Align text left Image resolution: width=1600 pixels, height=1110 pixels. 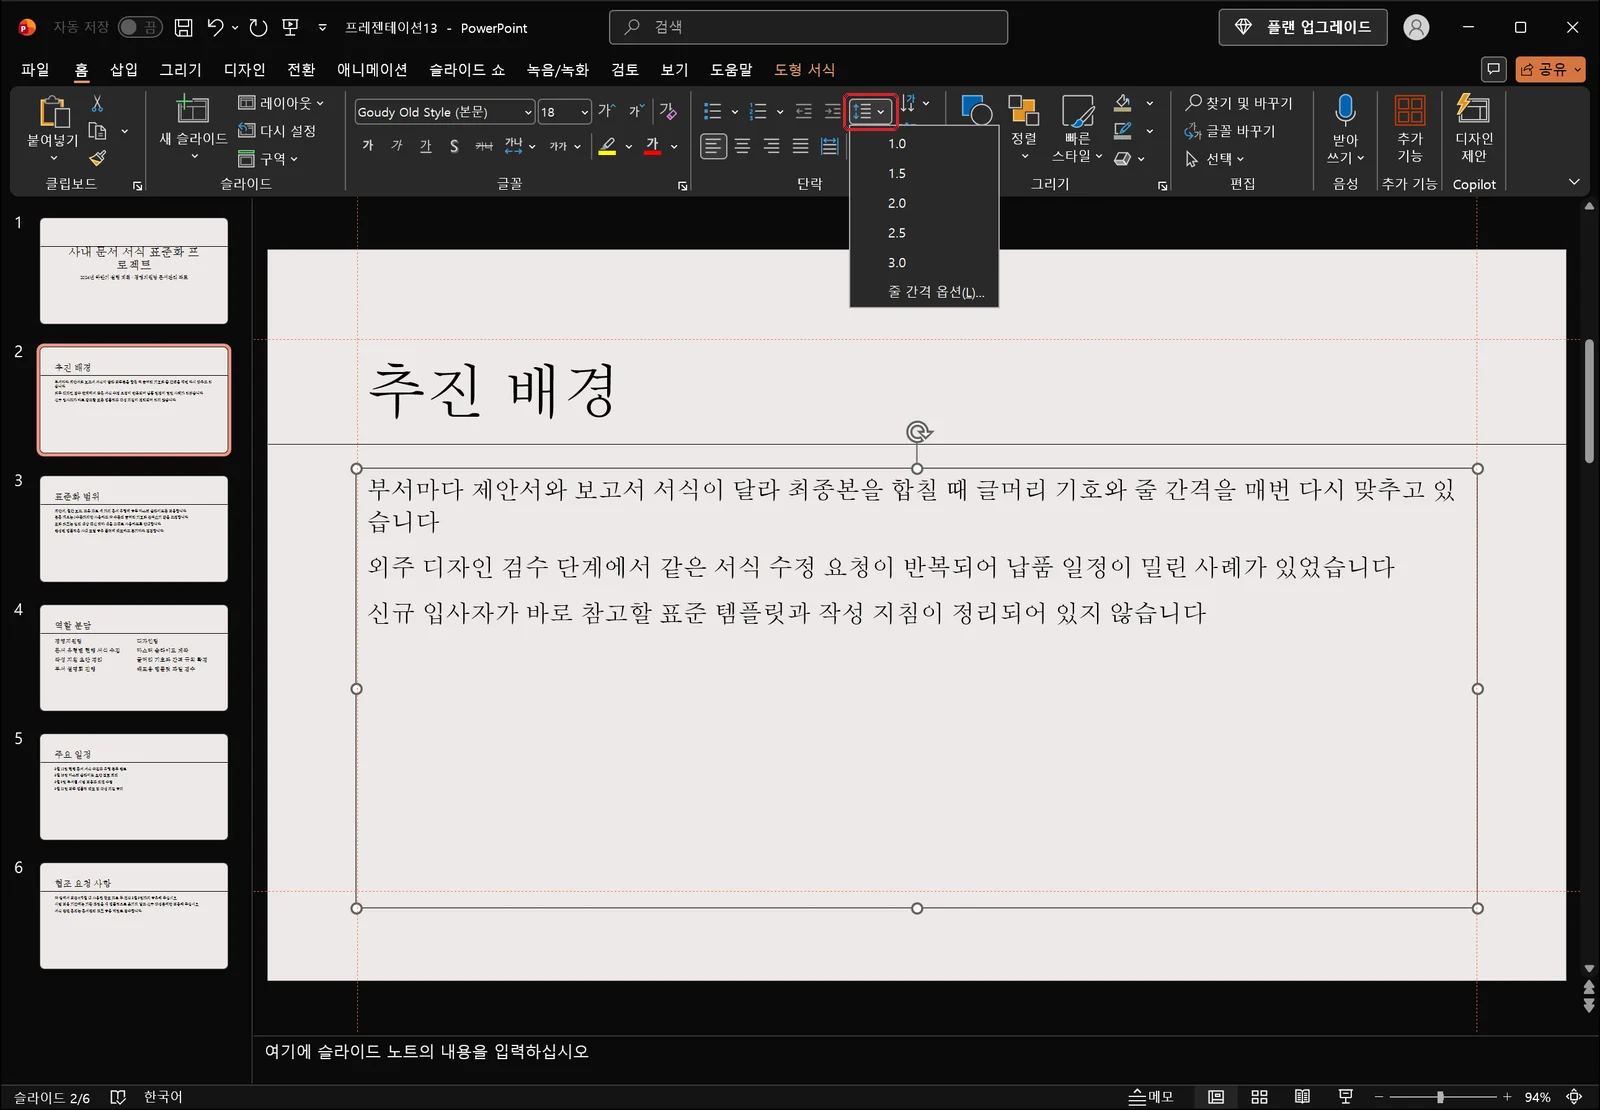pos(713,146)
